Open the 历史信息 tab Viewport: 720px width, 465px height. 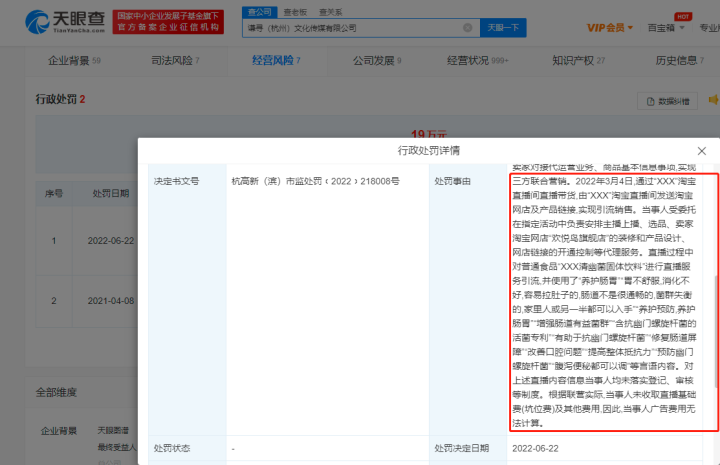pos(679,61)
